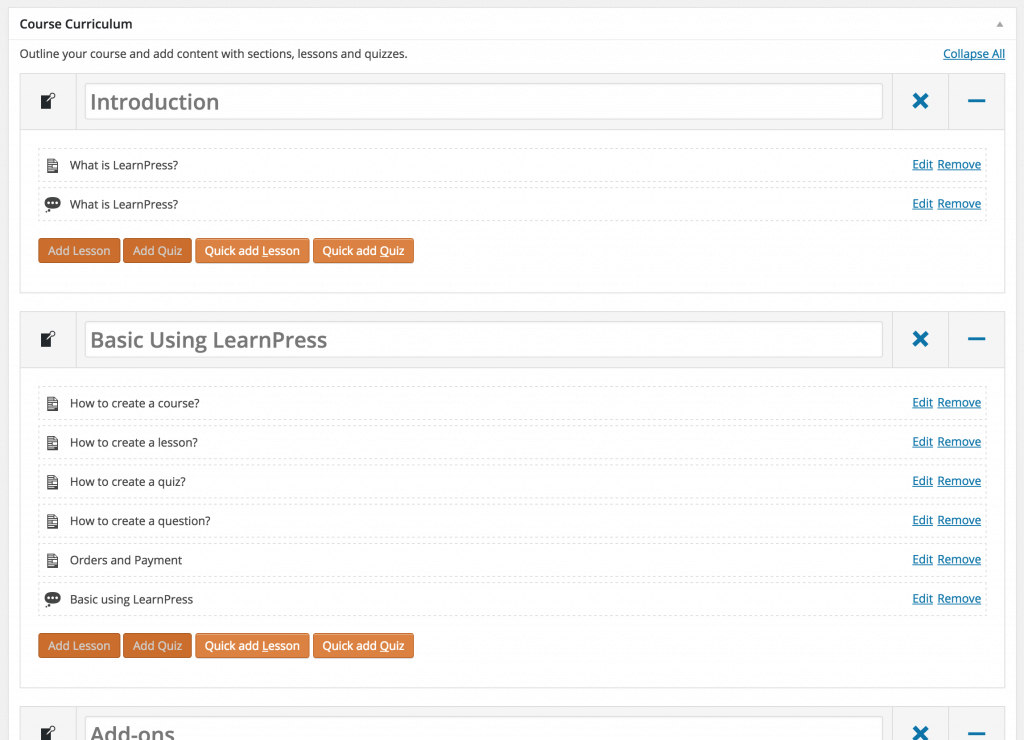The width and height of the screenshot is (1024, 740).
Task: Click lesson icon of How to create a quiz?
Action: tap(53, 482)
